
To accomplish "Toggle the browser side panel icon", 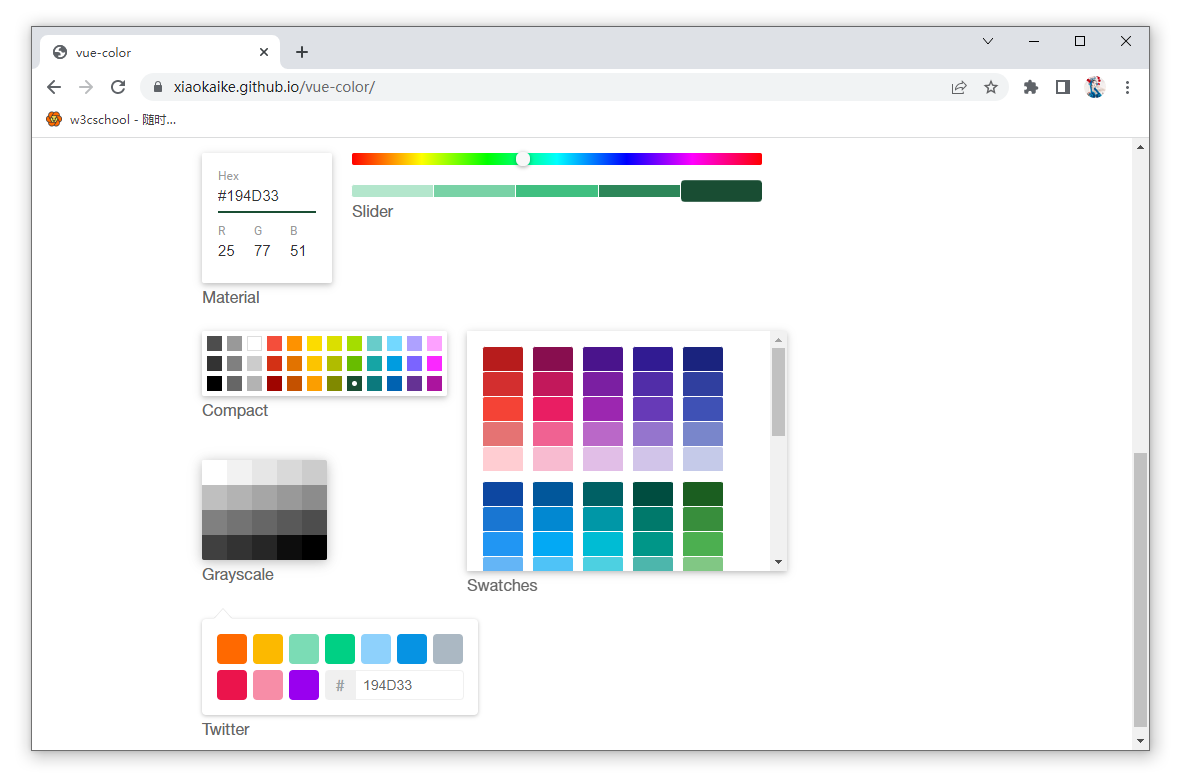I will tap(1063, 87).
